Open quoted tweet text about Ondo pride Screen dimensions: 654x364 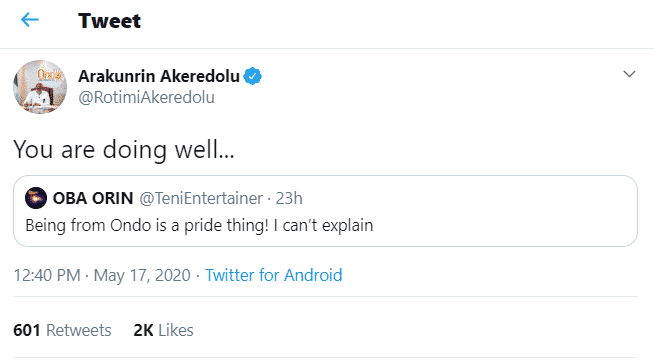tap(199, 226)
